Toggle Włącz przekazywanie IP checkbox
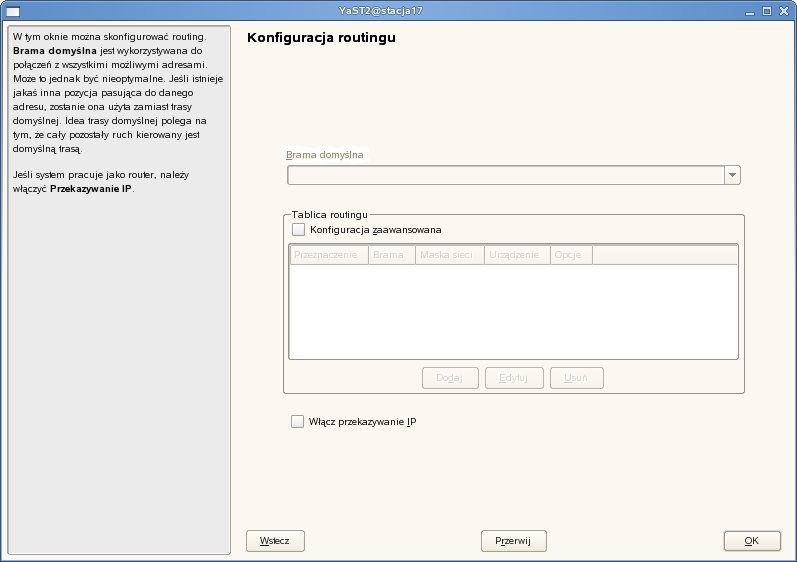The height and width of the screenshot is (562, 797). tap(297, 421)
